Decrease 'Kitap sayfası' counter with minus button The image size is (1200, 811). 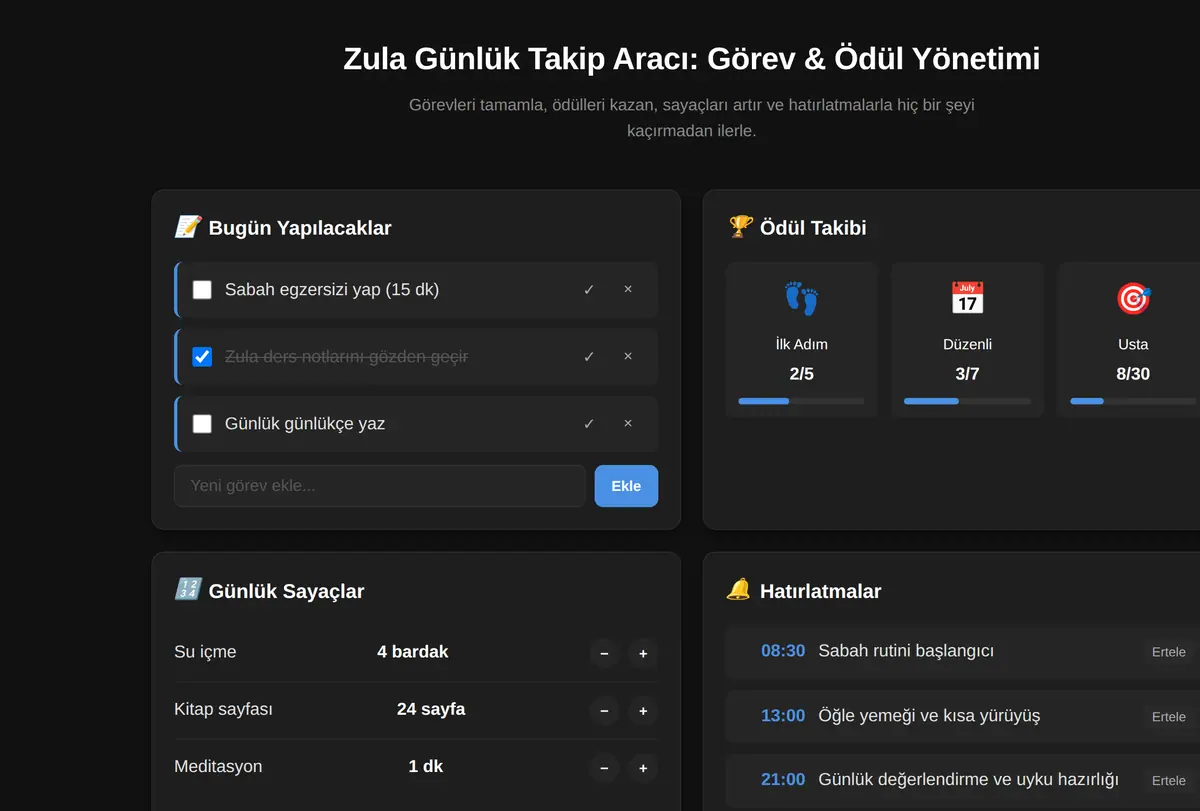click(x=604, y=711)
